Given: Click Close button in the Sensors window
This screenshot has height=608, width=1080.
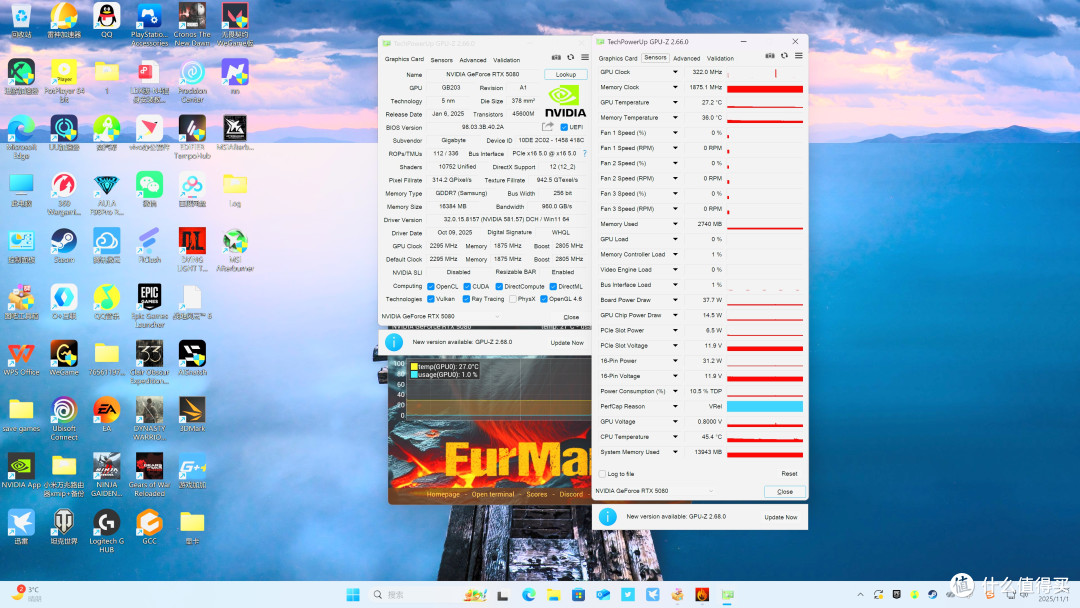Looking at the screenshot, I should point(785,492).
